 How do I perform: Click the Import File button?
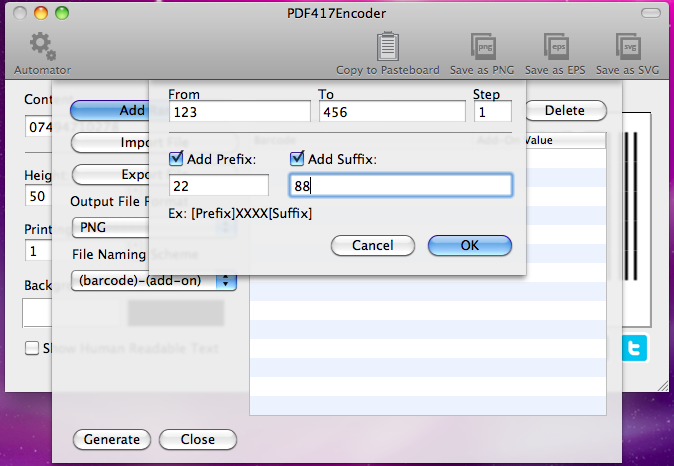[x=110, y=142]
